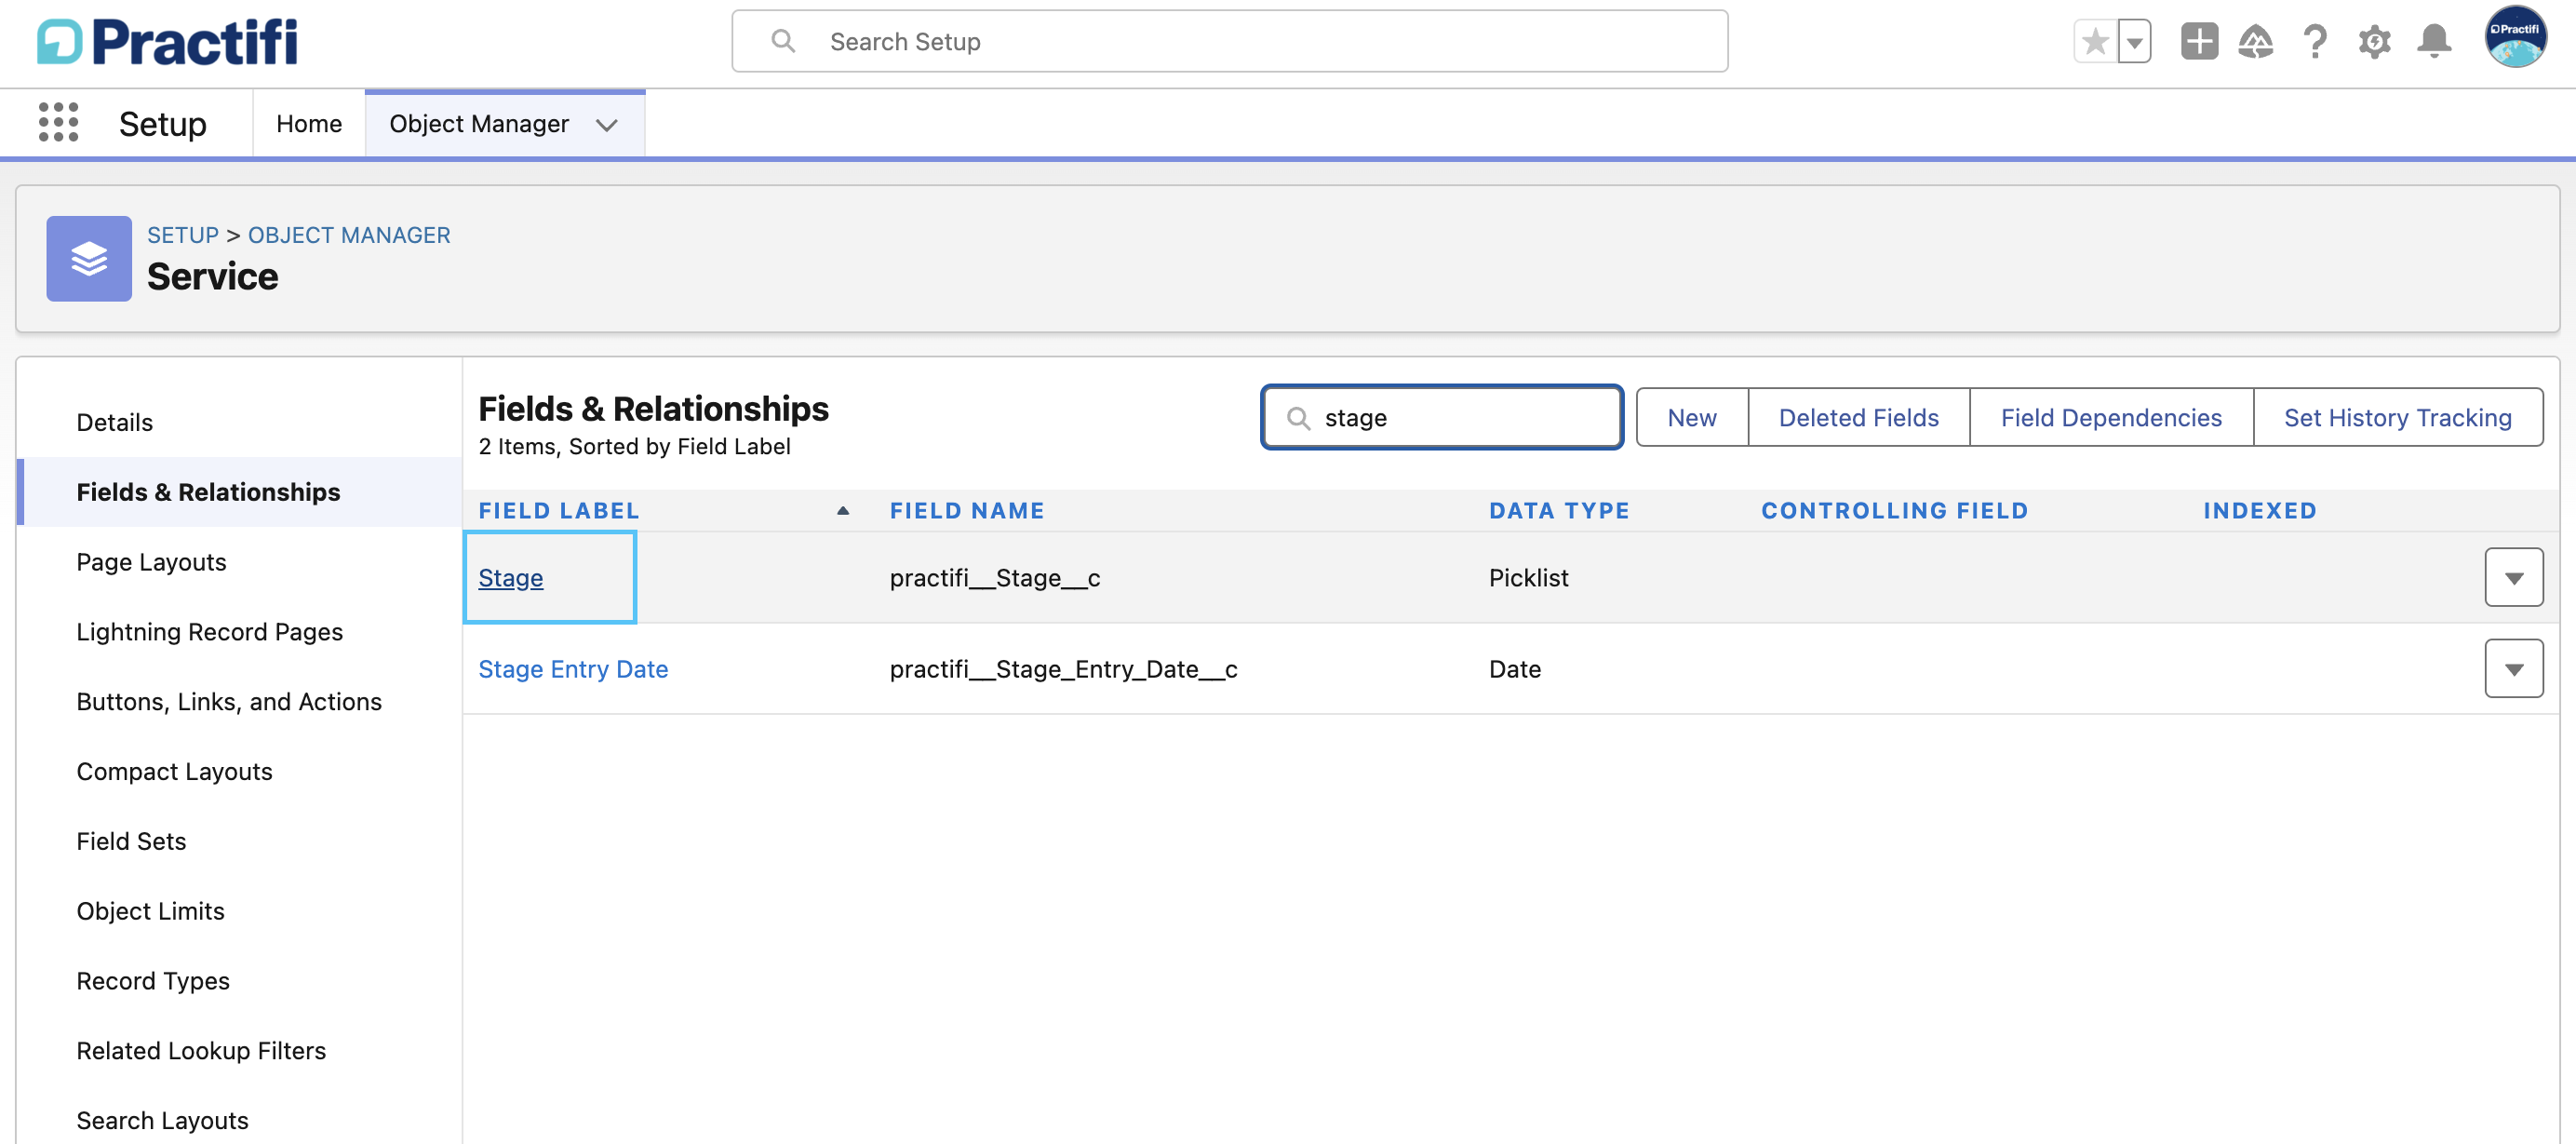Click inside the Search Setup field
The height and width of the screenshot is (1144, 2576).
tap(1229, 41)
